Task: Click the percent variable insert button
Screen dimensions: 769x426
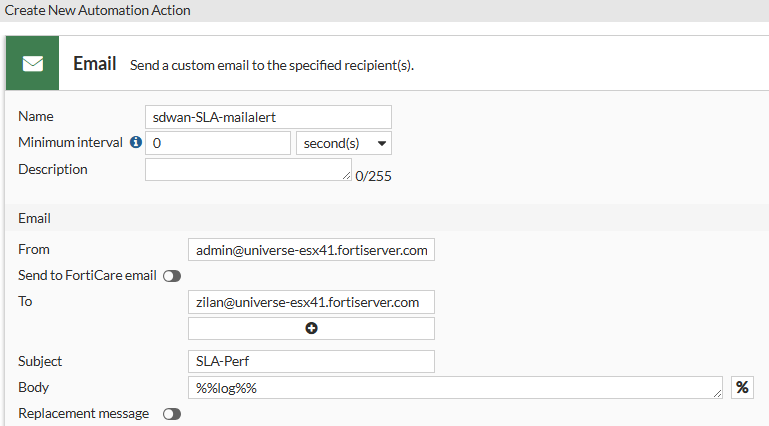Action: tap(742, 388)
